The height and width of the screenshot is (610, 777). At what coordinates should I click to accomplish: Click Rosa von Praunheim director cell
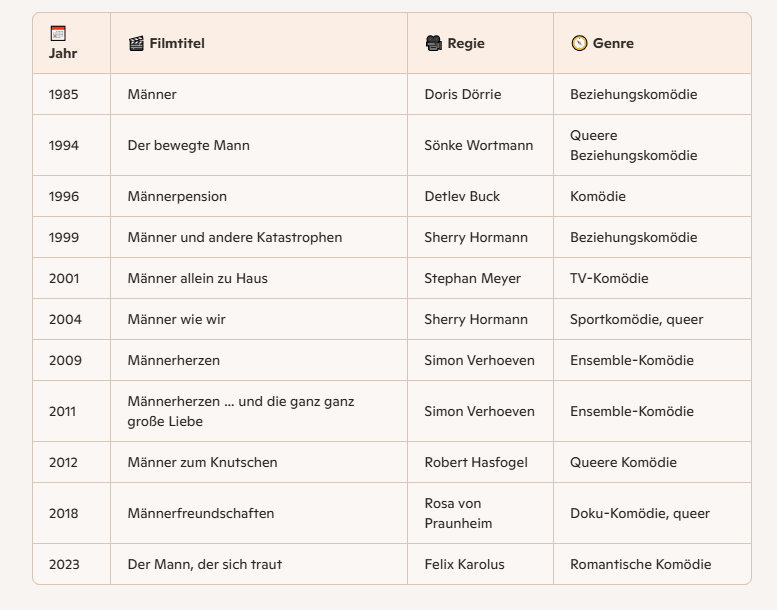coord(458,513)
